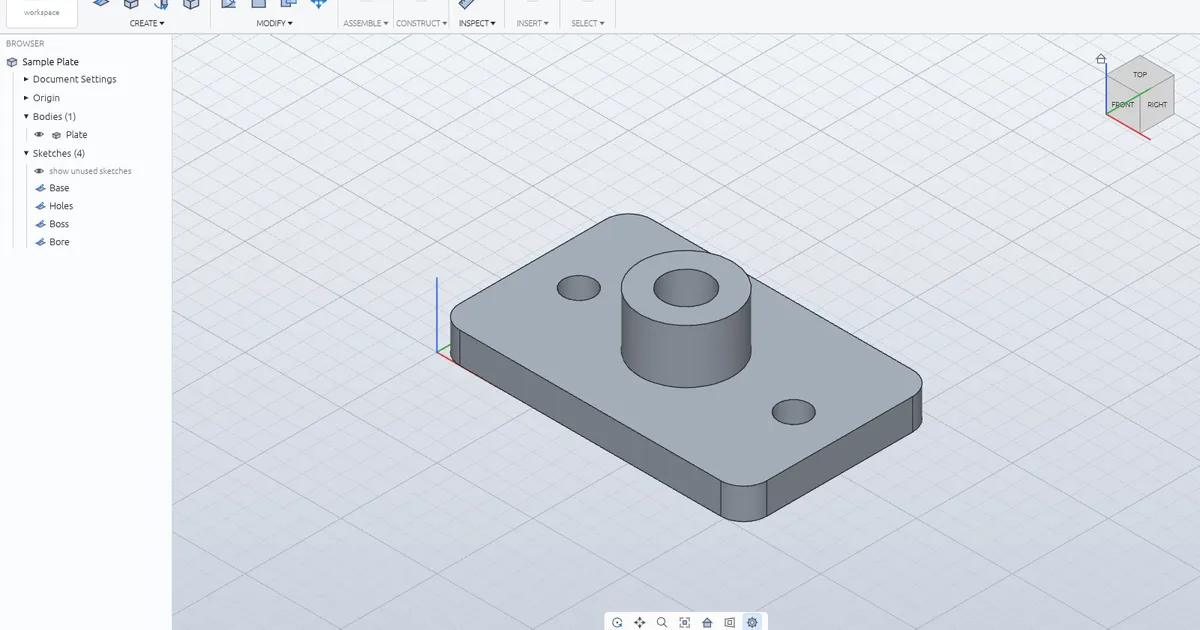1200x630 pixels.
Task: Select the cylindrical boss on the plate
Action: click(685, 345)
